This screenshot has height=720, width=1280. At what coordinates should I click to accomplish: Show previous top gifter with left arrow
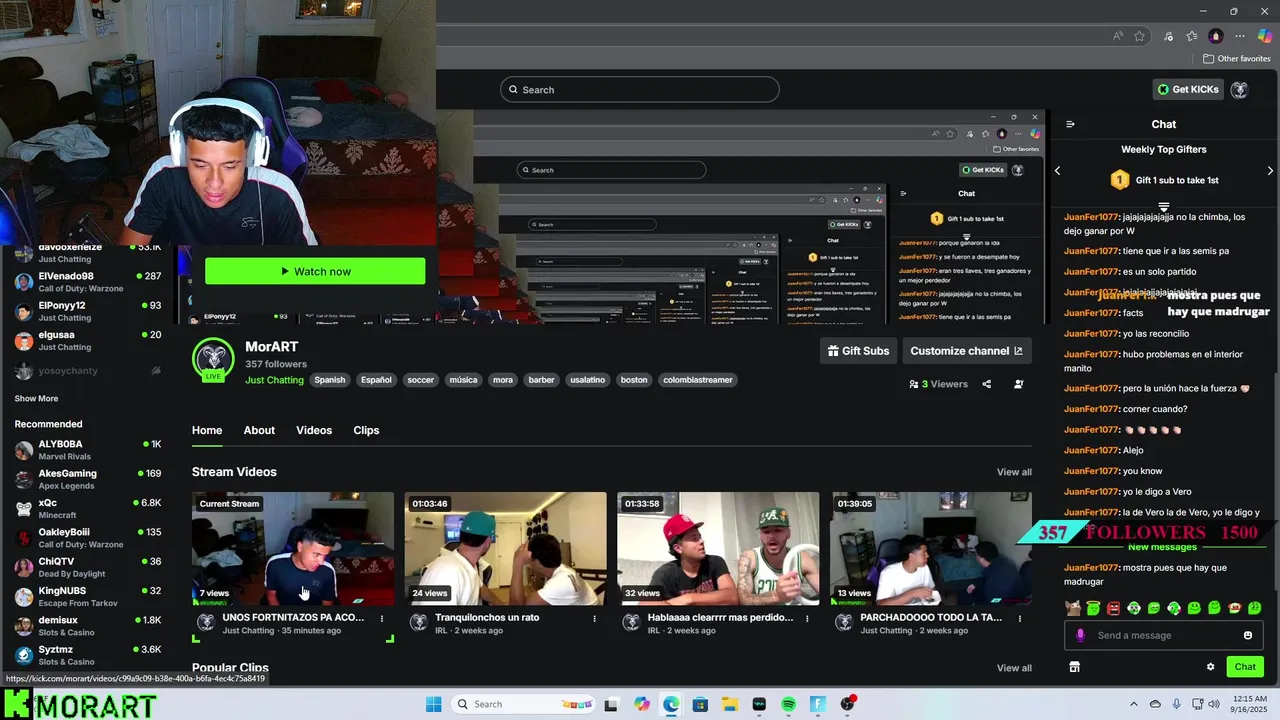point(1057,170)
